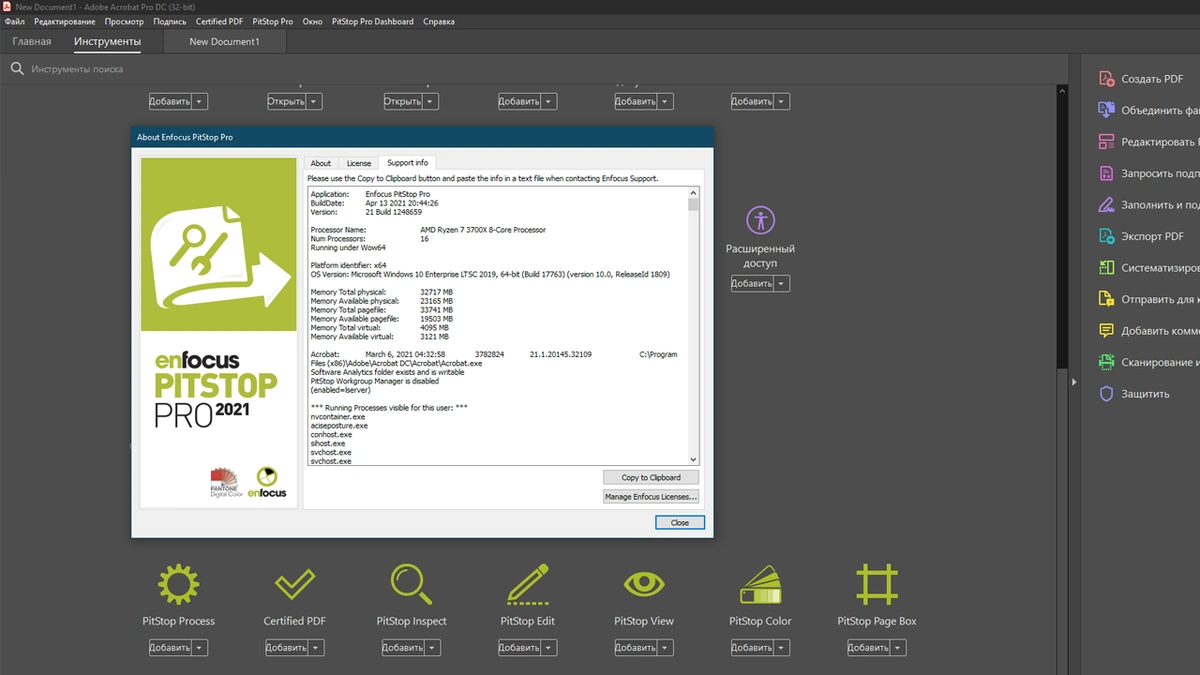
Task: Click the accessibility icon above Расширенный доступ
Action: 761,220
